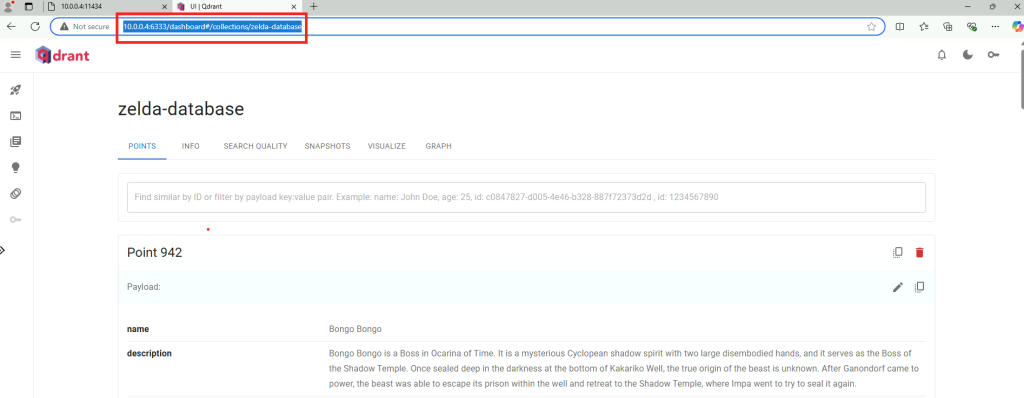Open a new browser tab

314,7
